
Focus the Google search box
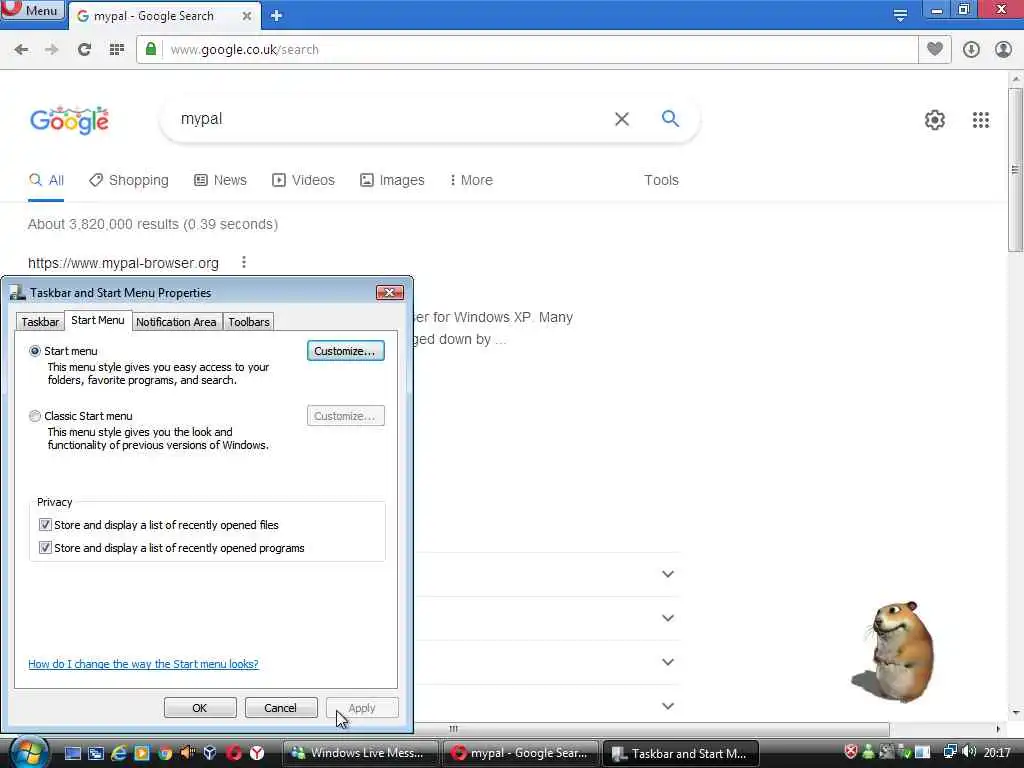pyautogui.click(x=392, y=119)
